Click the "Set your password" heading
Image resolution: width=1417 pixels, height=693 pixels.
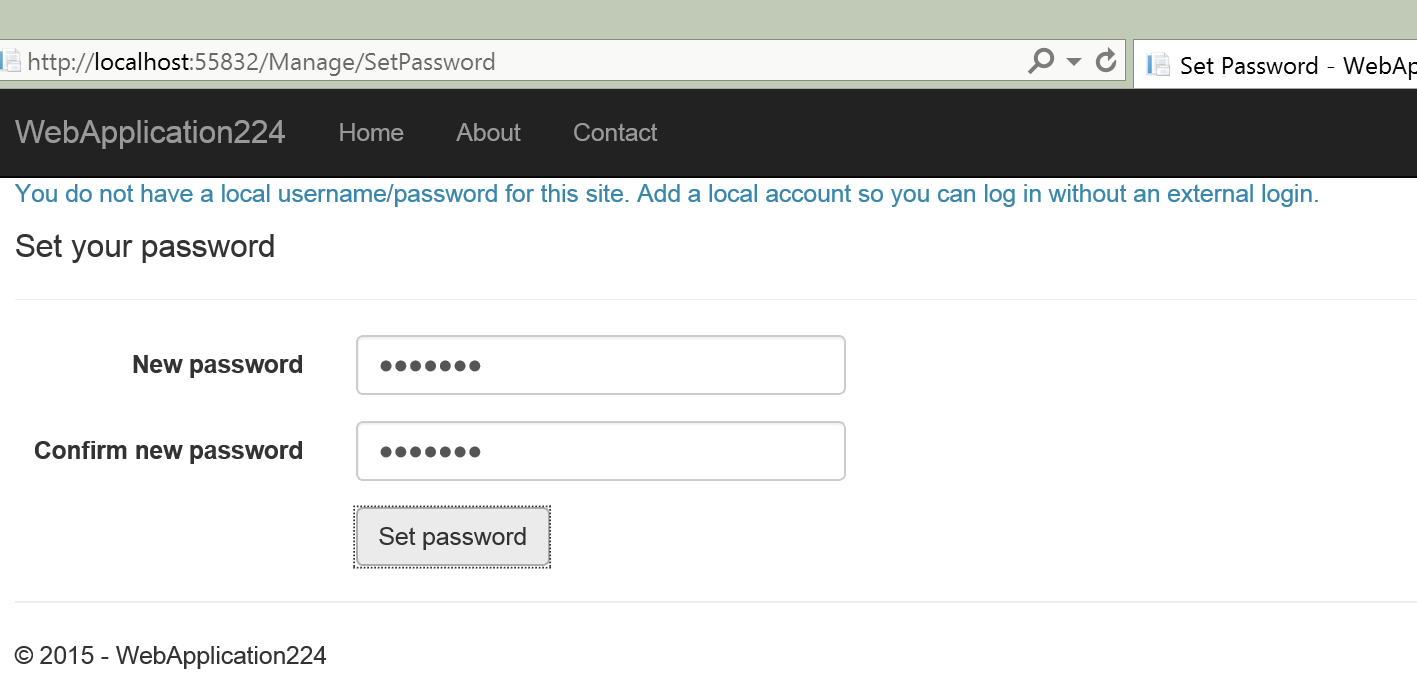coord(145,246)
